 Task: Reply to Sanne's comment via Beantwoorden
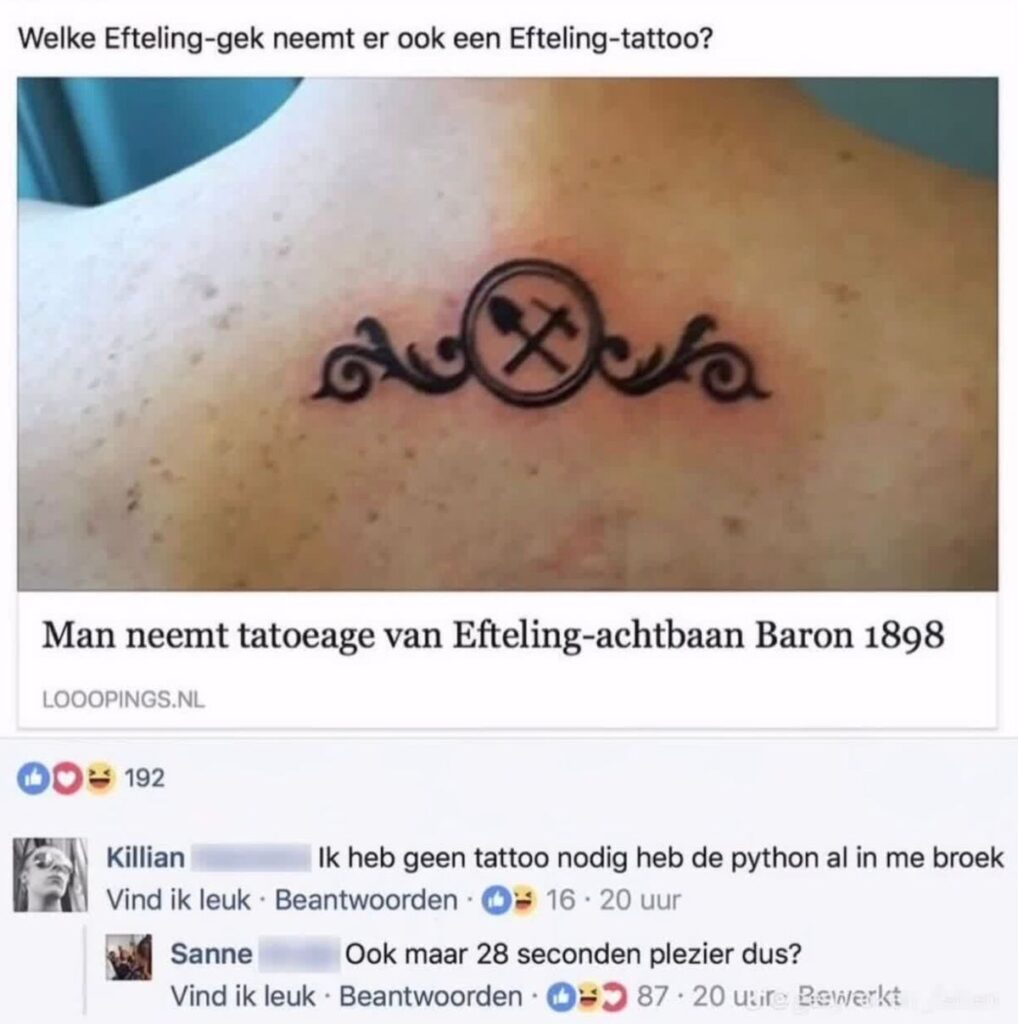pyautogui.click(x=430, y=996)
